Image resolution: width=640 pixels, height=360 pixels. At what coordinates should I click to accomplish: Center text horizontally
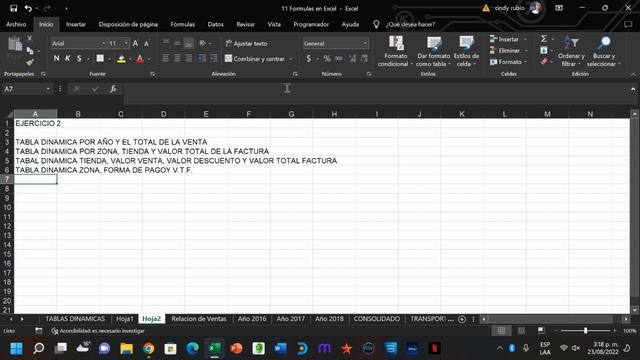177,58
